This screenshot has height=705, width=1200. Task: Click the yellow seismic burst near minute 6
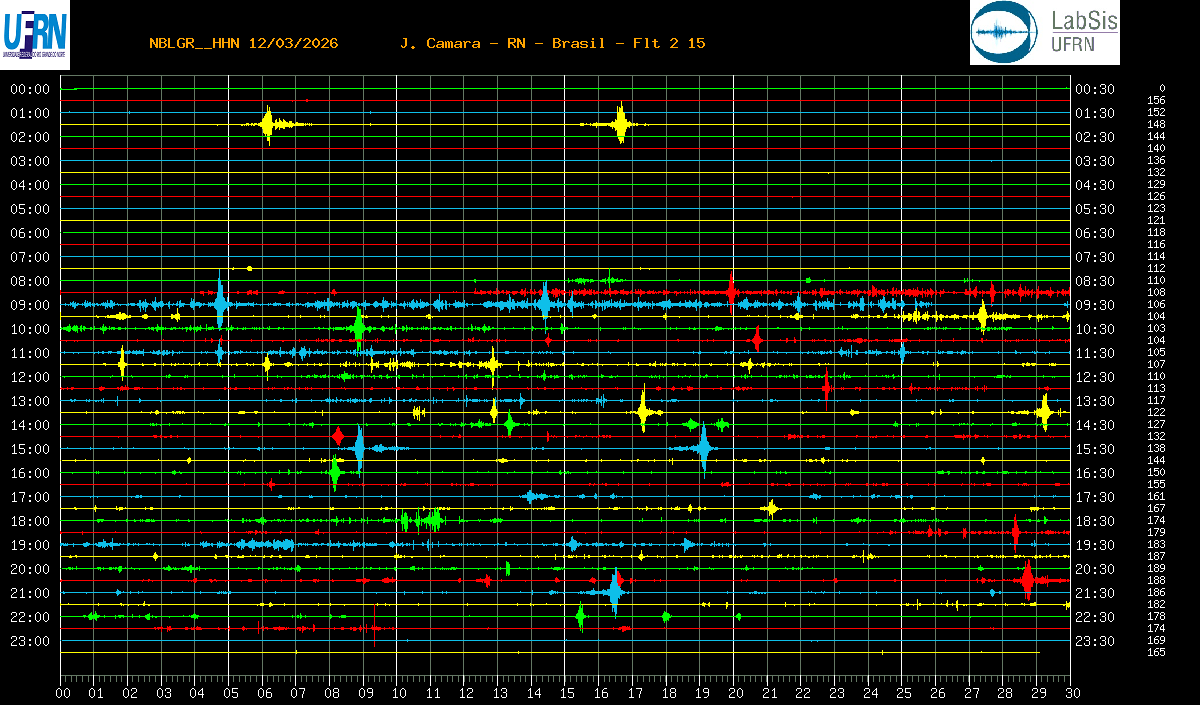(267, 124)
